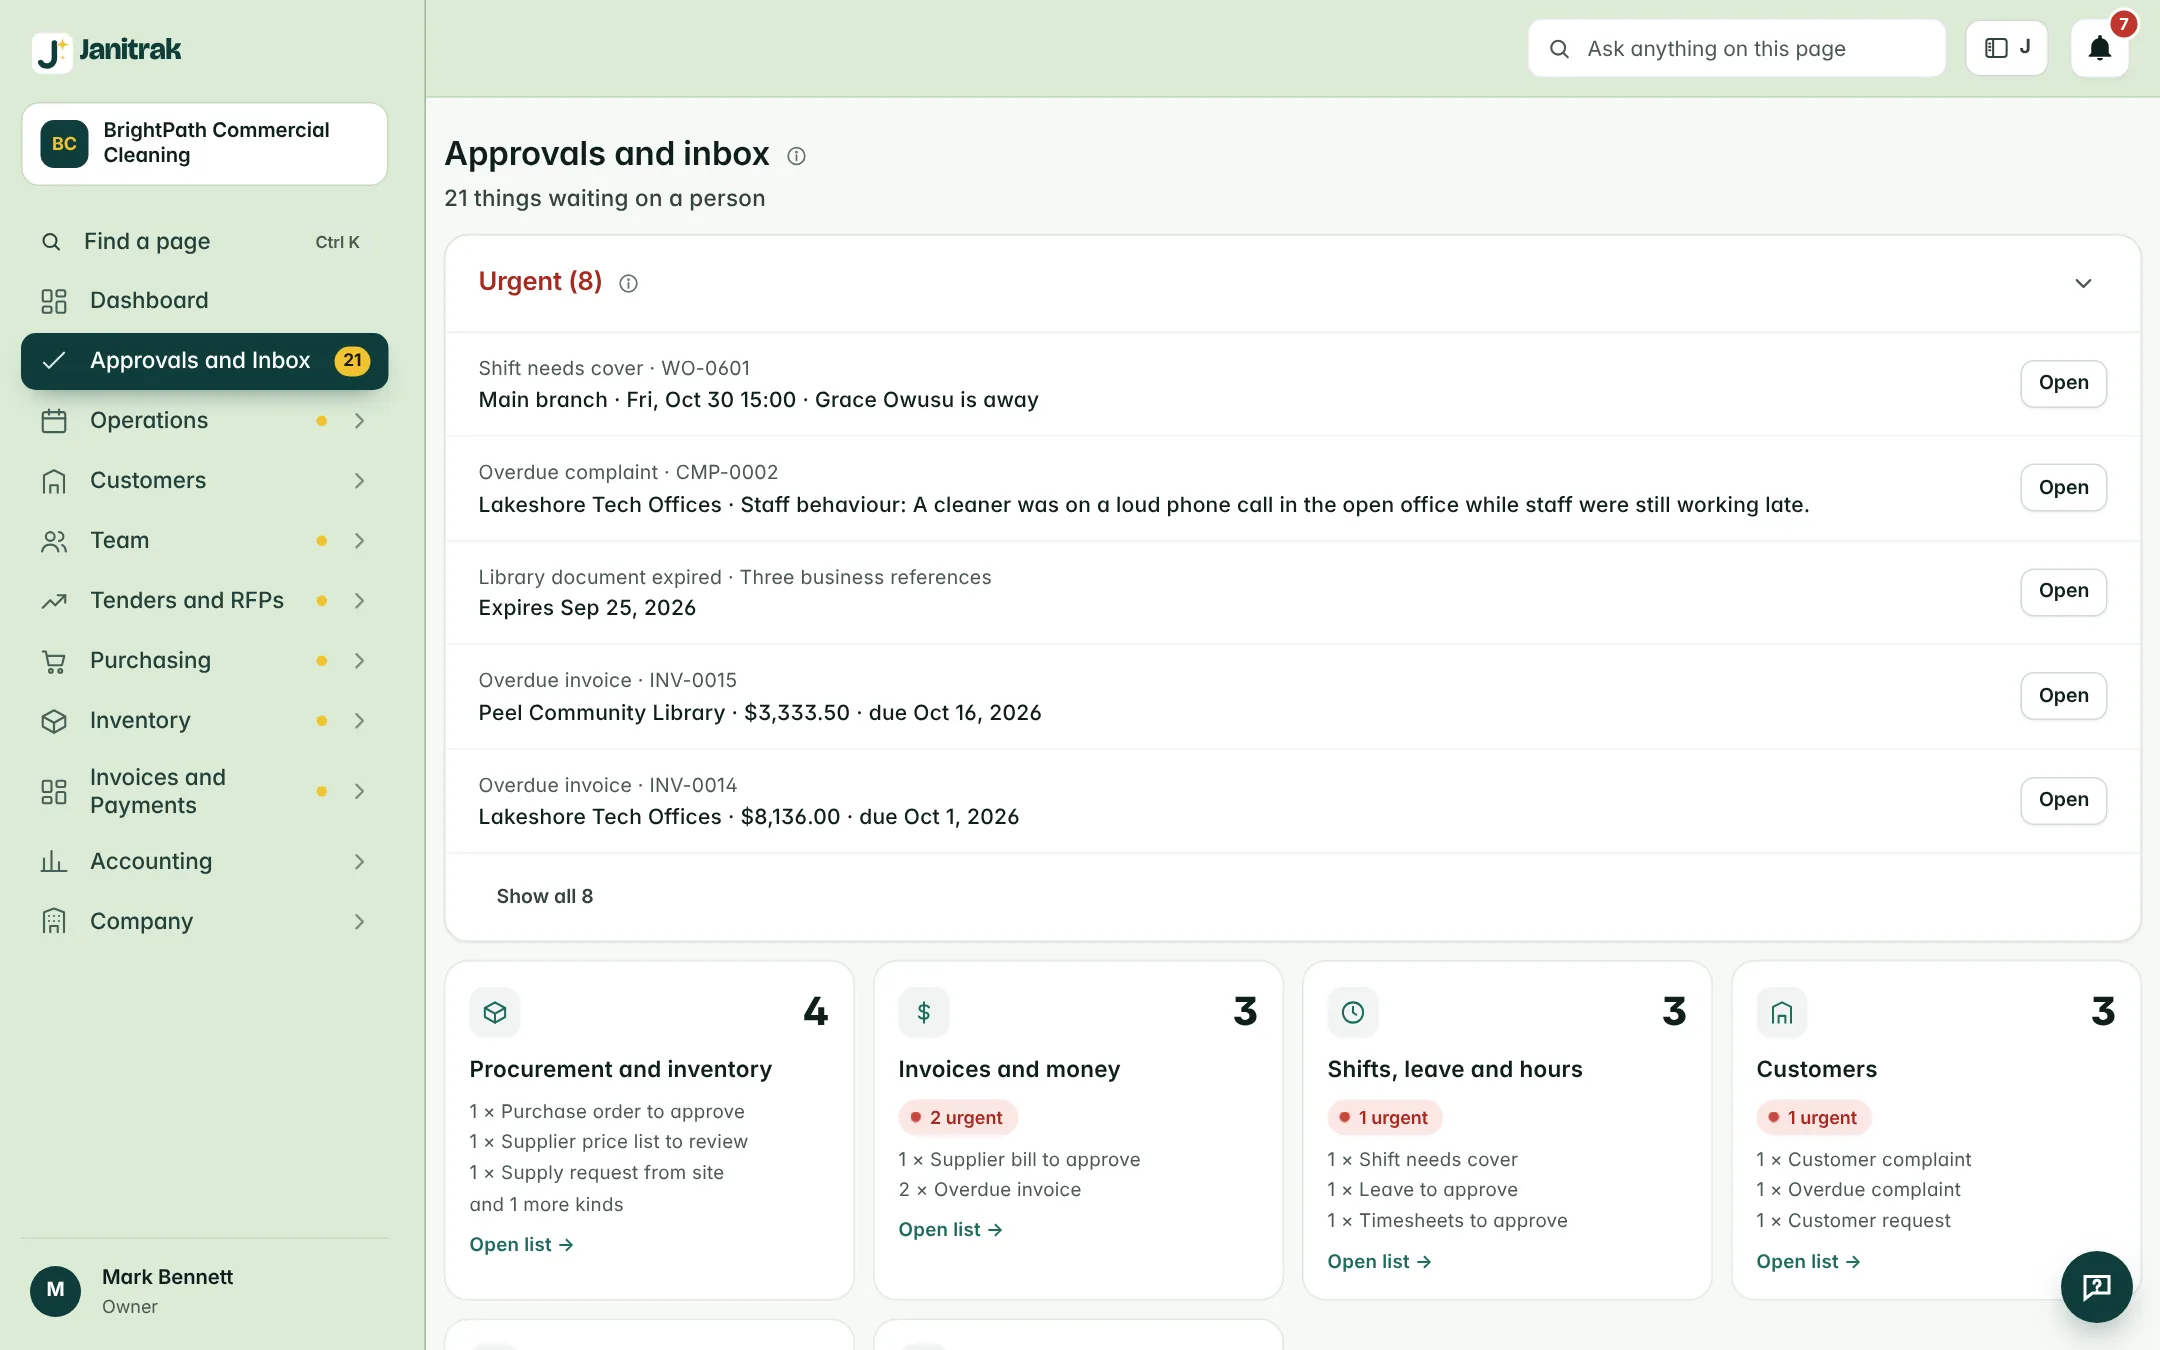This screenshot has width=2160, height=1350.
Task: Click the 1 urgent badge on Shifts card
Action: click(x=1385, y=1118)
